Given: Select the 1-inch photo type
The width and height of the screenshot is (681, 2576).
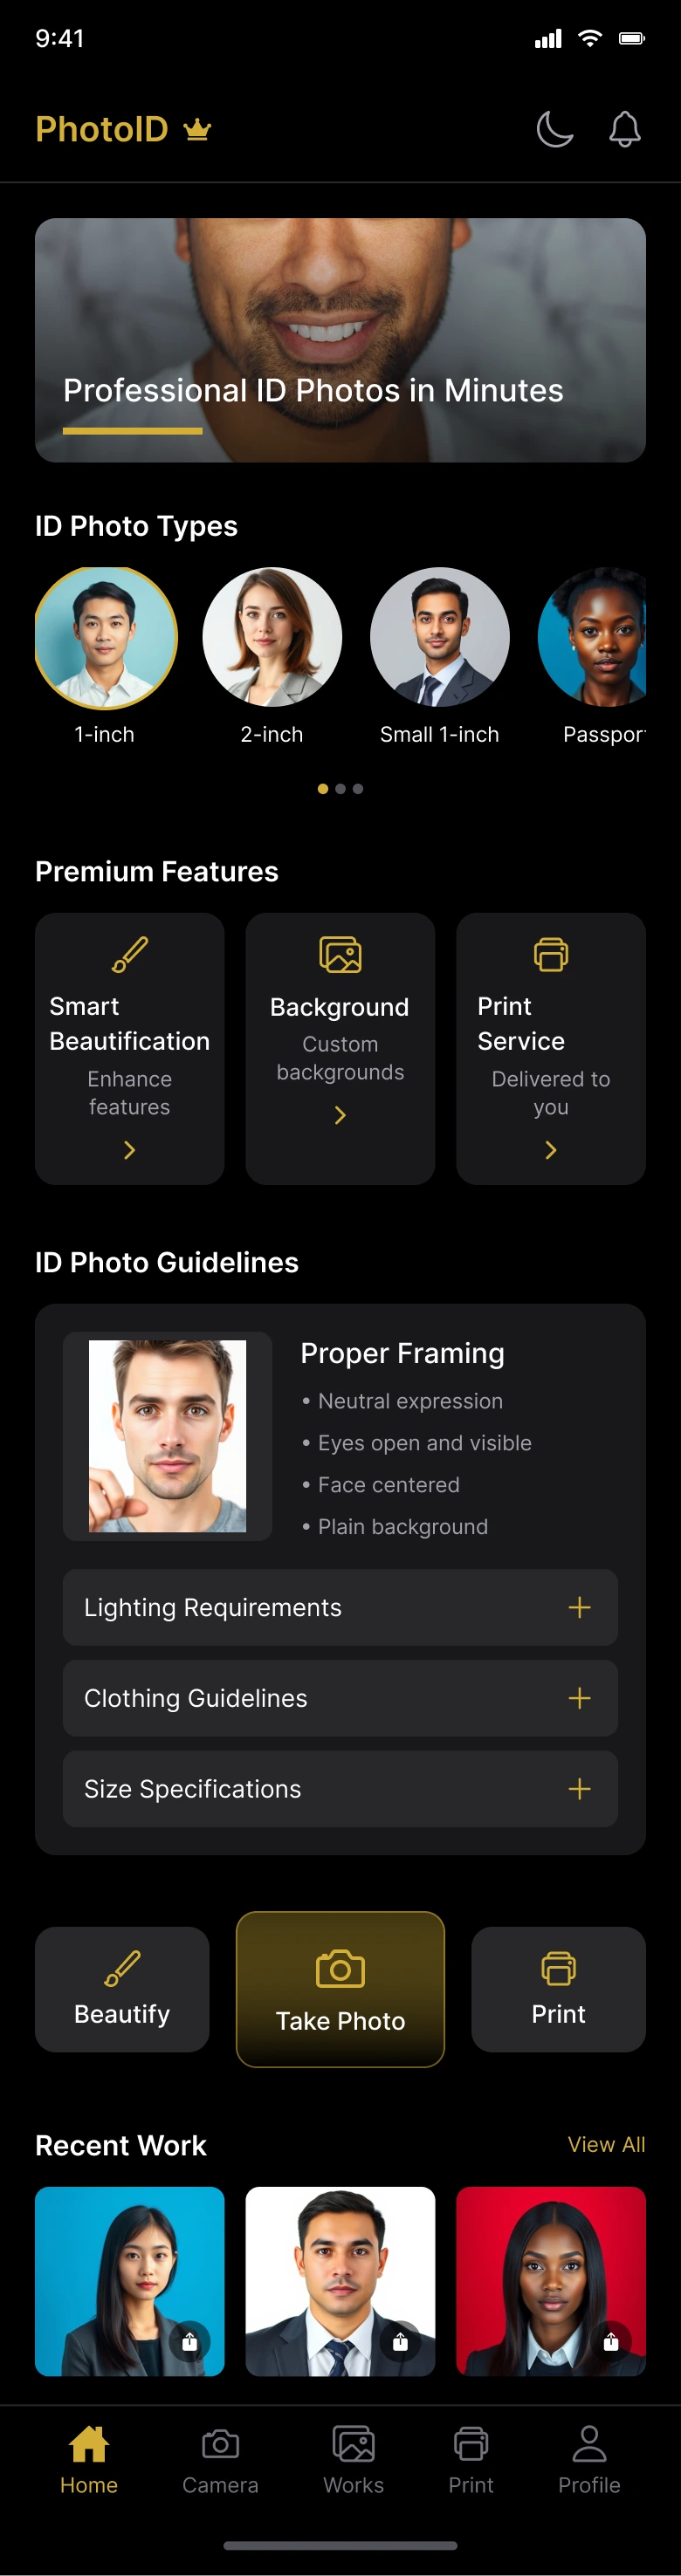Looking at the screenshot, I should (x=105, y=638).
